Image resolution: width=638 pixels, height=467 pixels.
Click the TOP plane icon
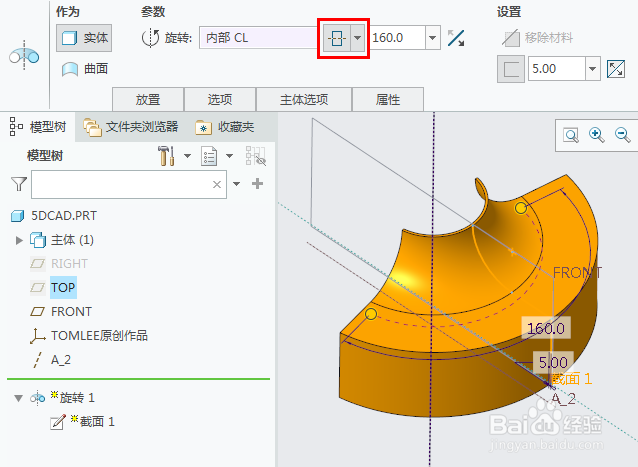[37, 288]
